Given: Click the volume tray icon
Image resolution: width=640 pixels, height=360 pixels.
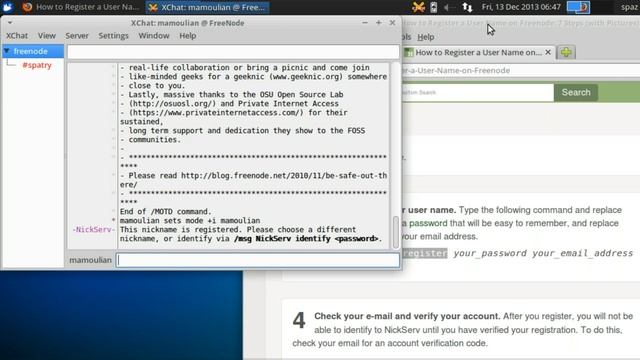Looking at the screenshot, I should 448,7.
